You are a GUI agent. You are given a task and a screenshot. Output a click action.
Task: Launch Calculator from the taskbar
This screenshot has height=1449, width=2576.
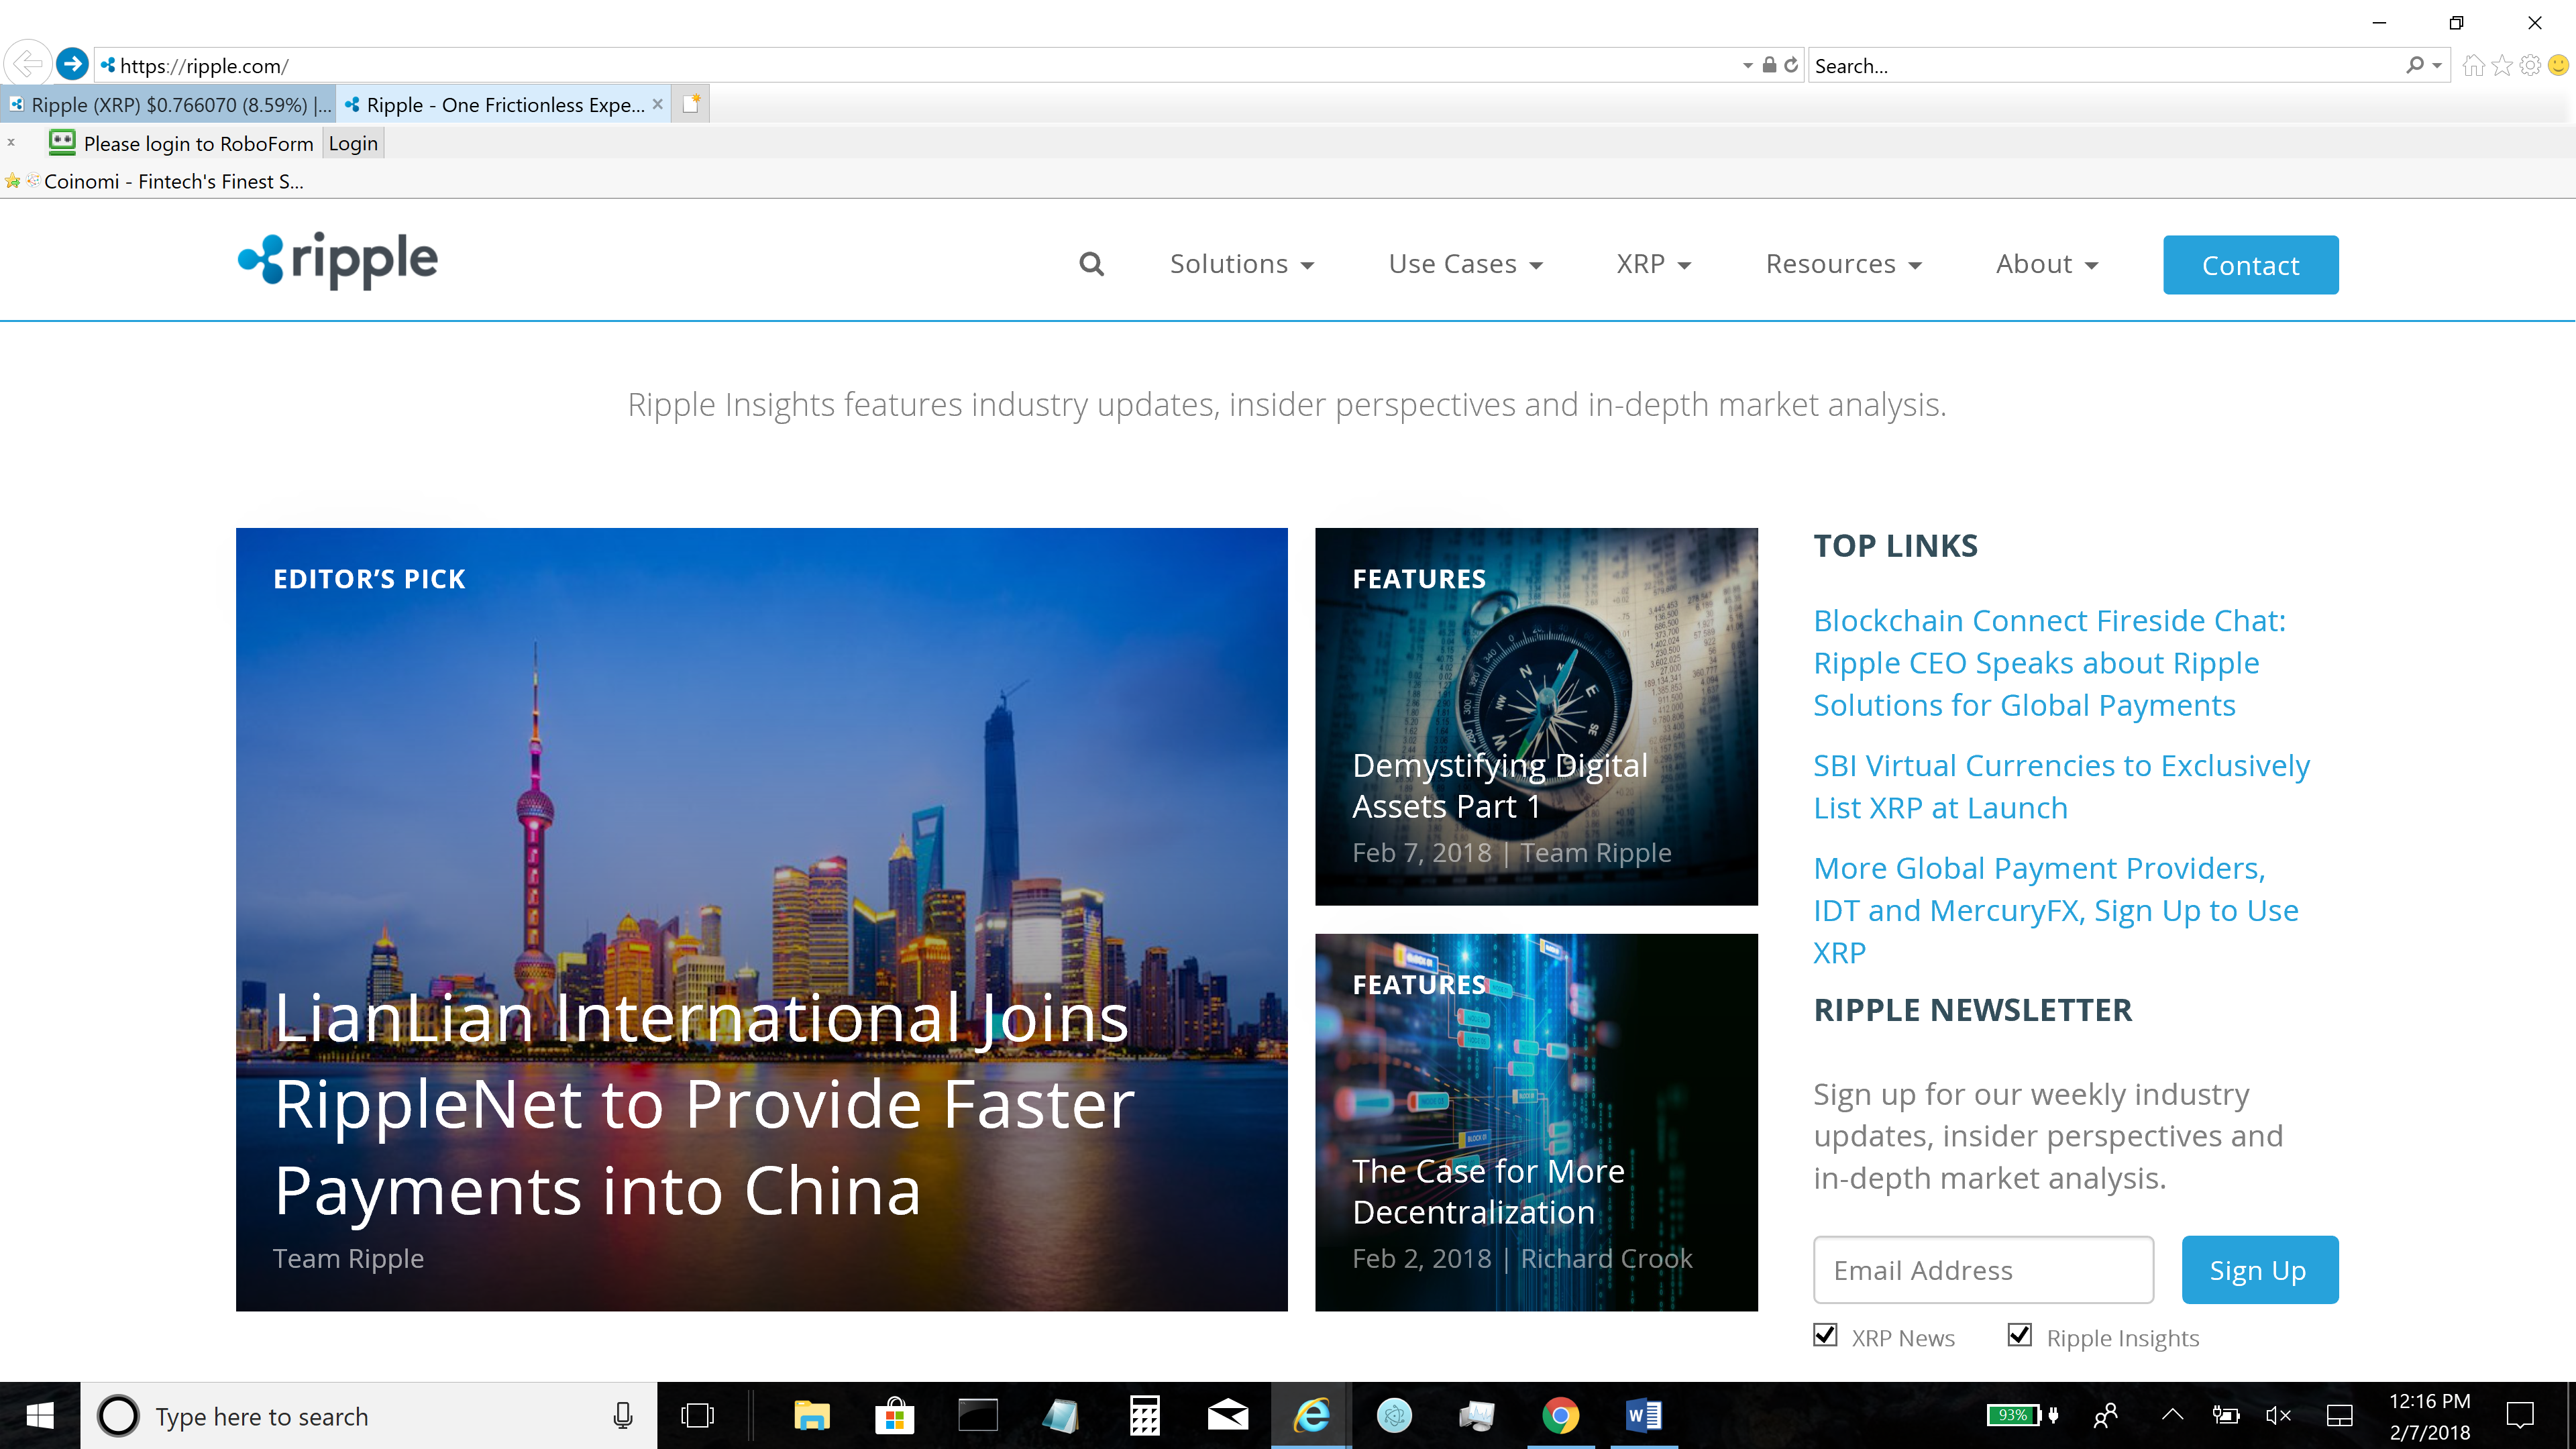(x=1144, y=1416)
